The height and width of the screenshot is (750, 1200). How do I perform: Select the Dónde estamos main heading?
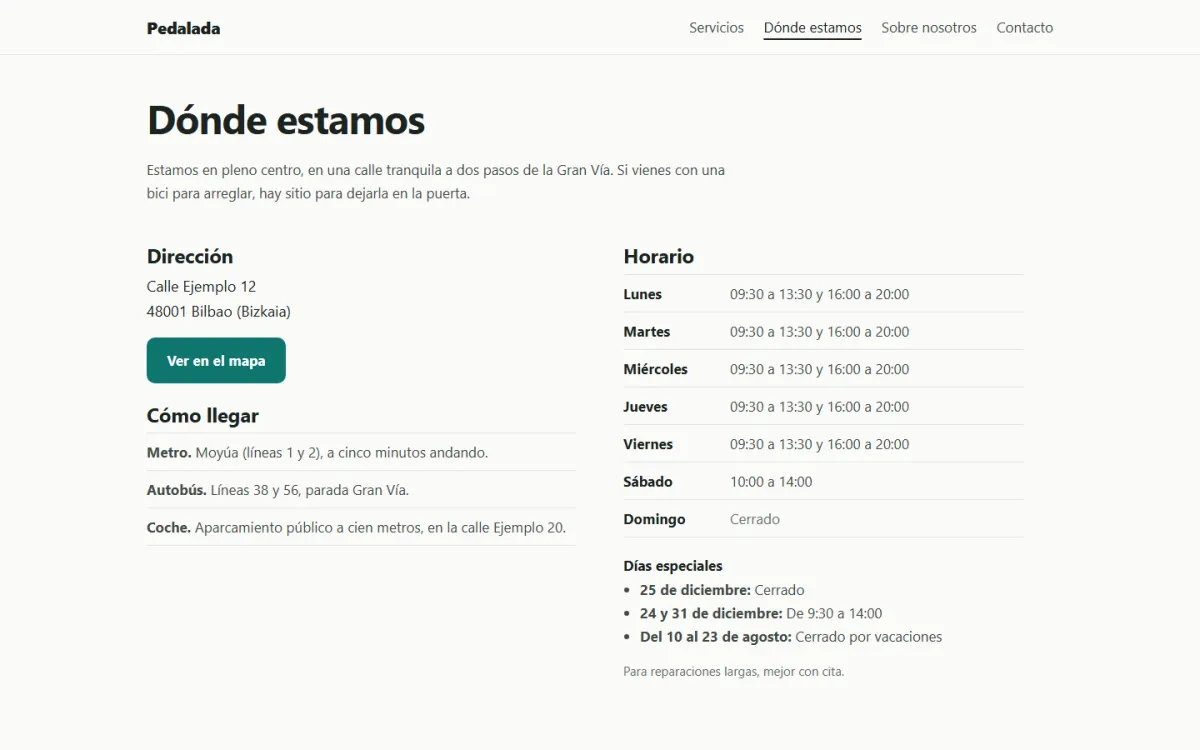tap(286, 120)
